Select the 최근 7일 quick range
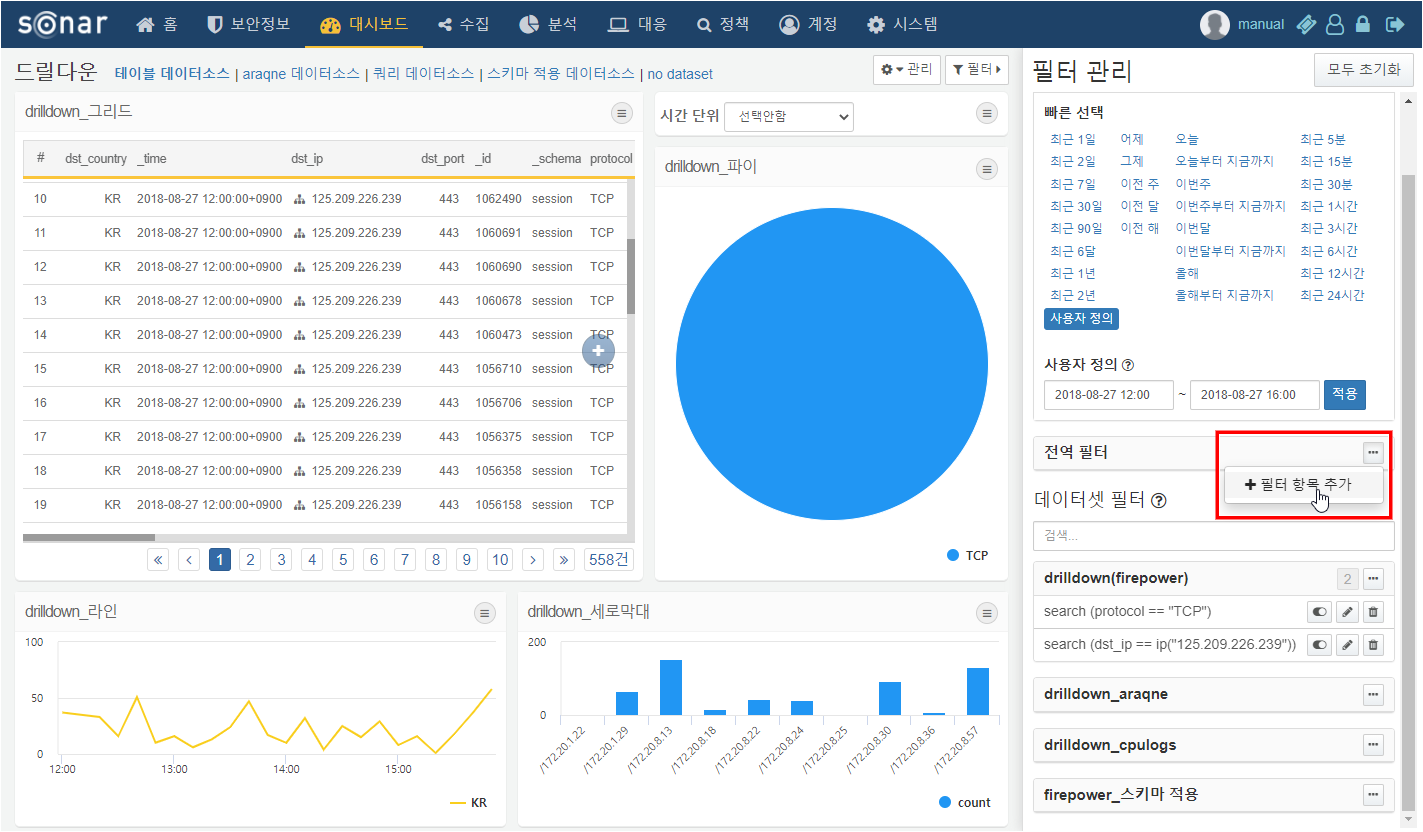The width and height of the screenshot is (1423, 832). pyautogui.click(x=1073, y=184)
